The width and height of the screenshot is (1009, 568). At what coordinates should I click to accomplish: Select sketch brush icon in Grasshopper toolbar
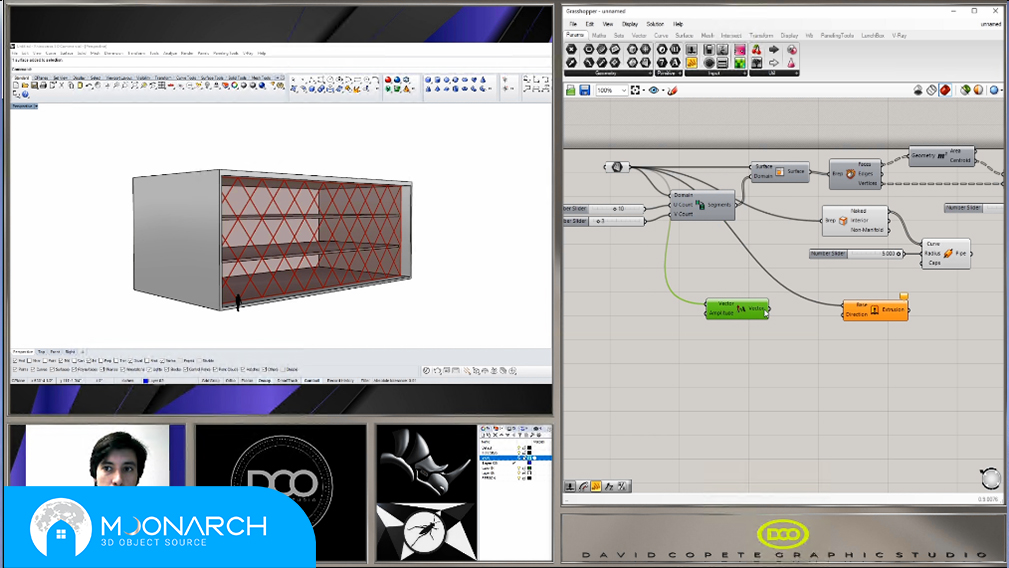(x=672, y=90)
